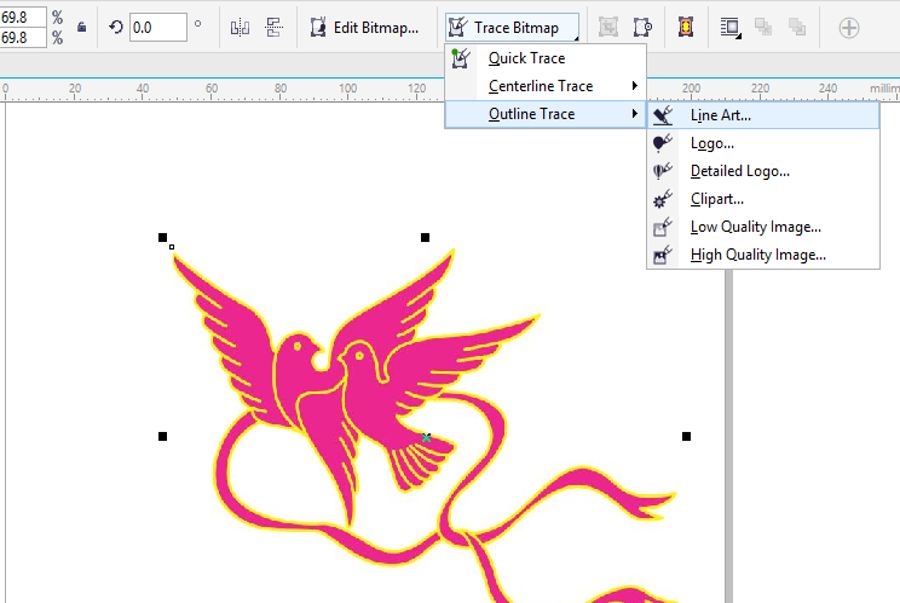Click the To Back of Layer icon

tap(797, 26)
